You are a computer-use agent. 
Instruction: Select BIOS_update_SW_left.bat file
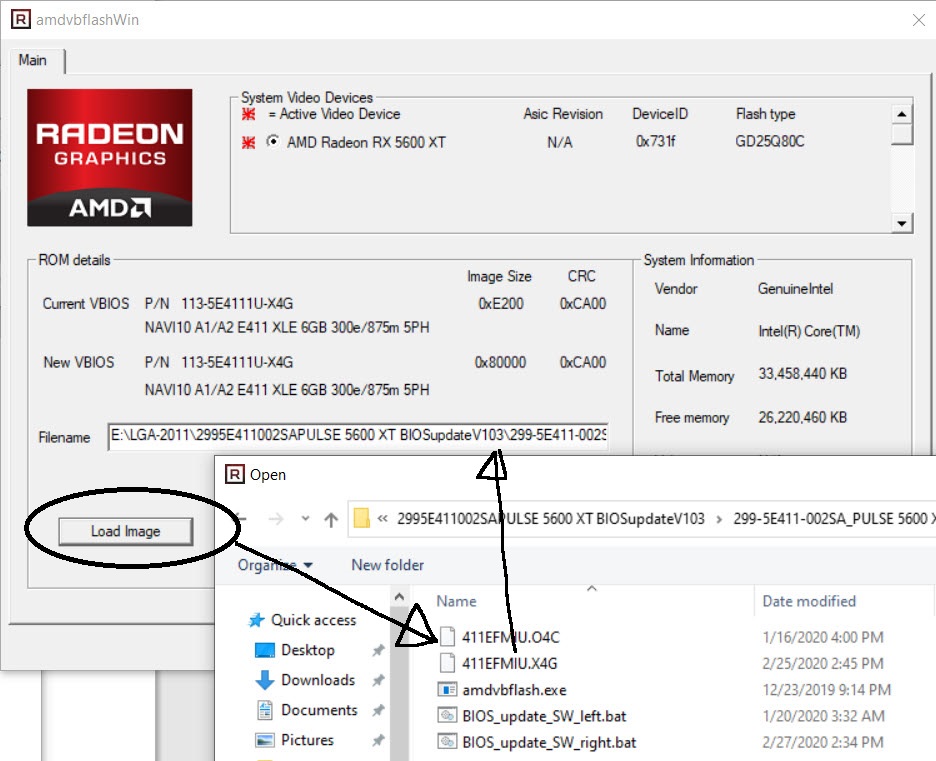point(544,716)
